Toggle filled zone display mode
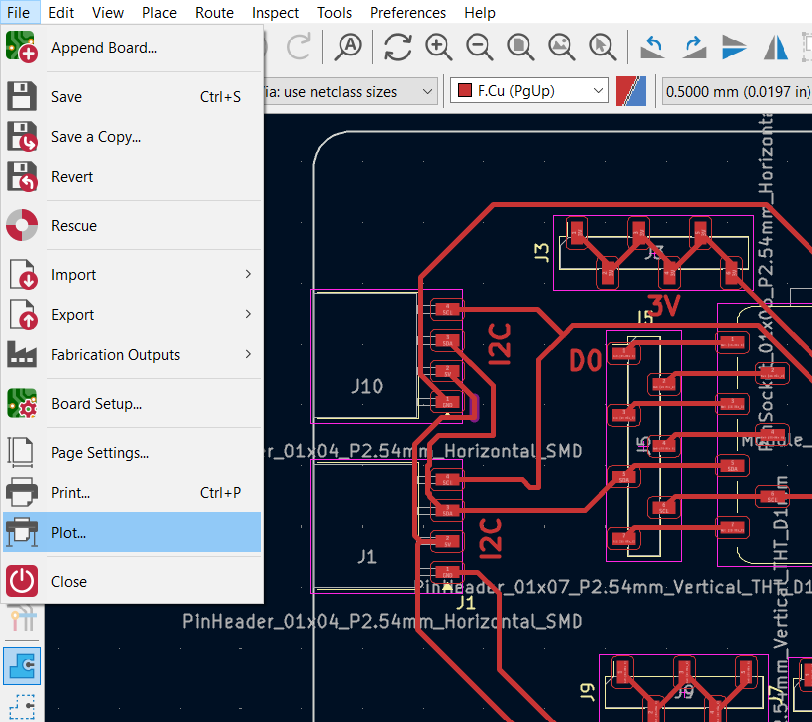 (x=21, y=664)
